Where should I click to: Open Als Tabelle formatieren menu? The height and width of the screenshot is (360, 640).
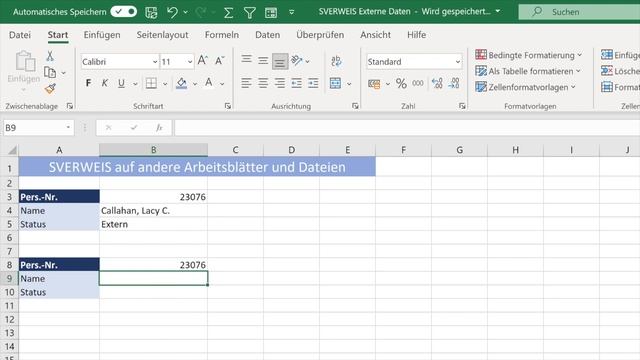528,71
